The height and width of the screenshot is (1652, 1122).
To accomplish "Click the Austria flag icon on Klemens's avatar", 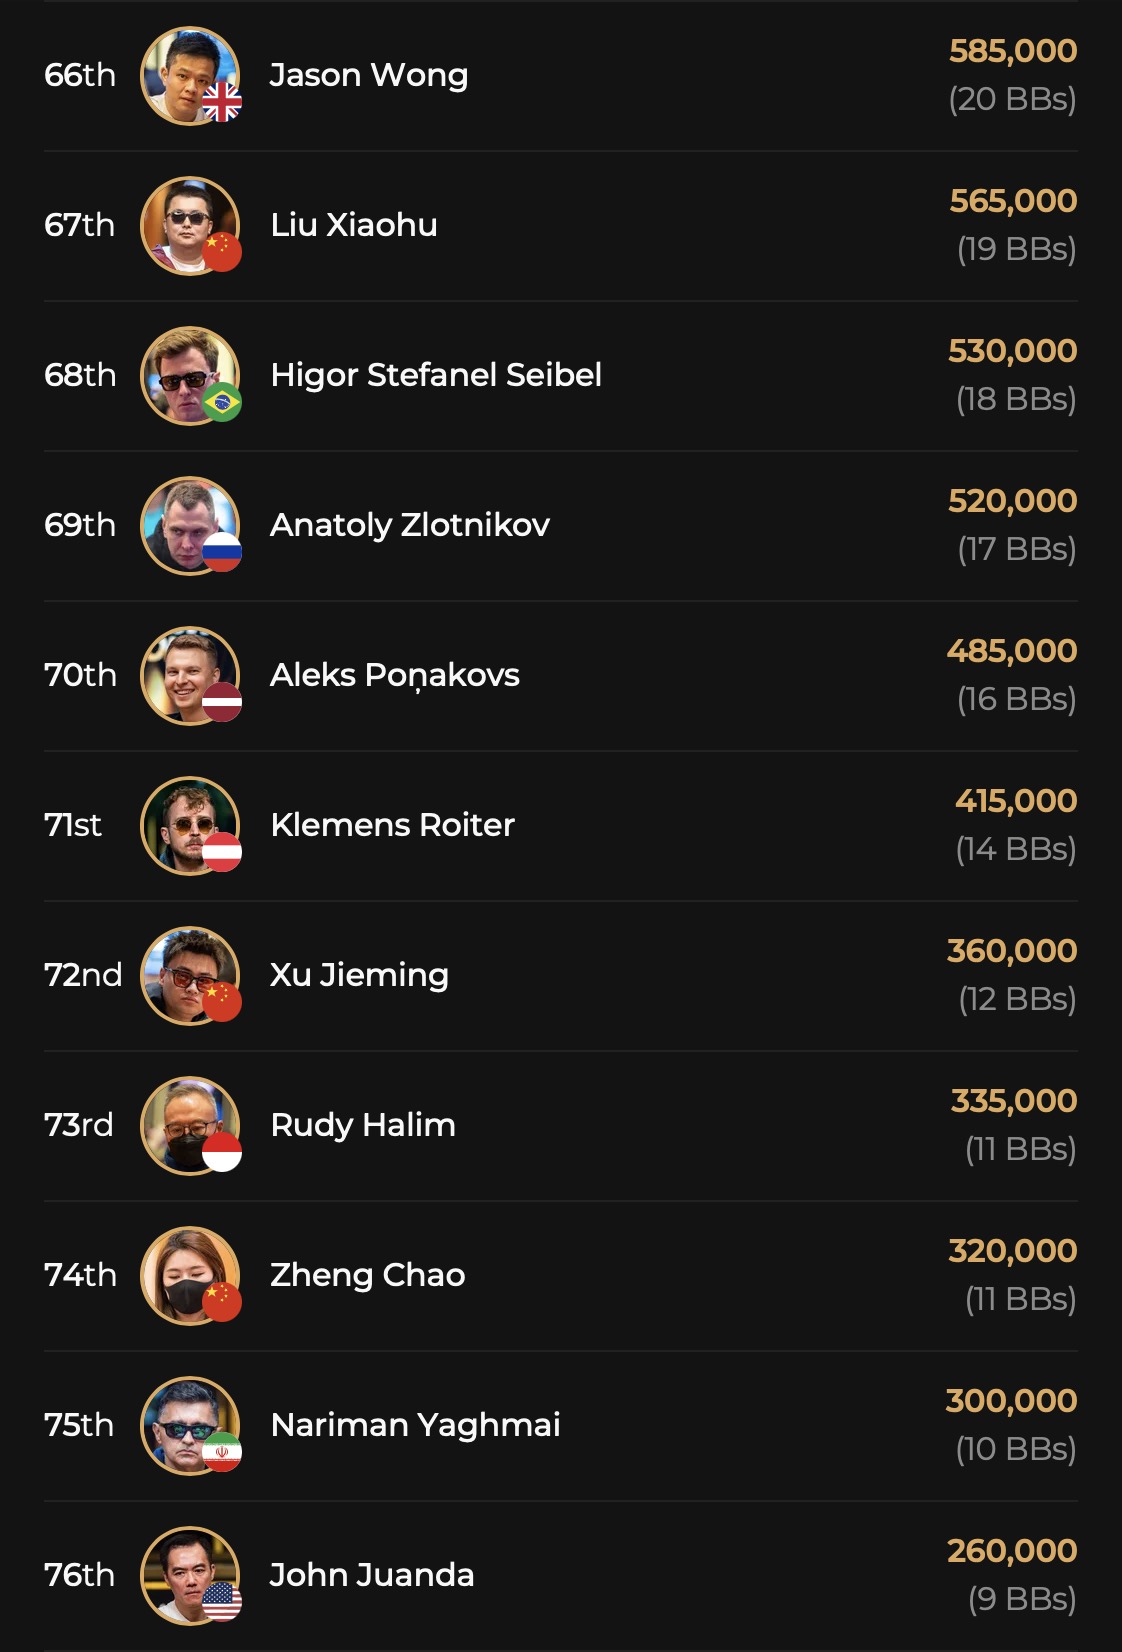I will pyautogui.click(x=222, y=852).
